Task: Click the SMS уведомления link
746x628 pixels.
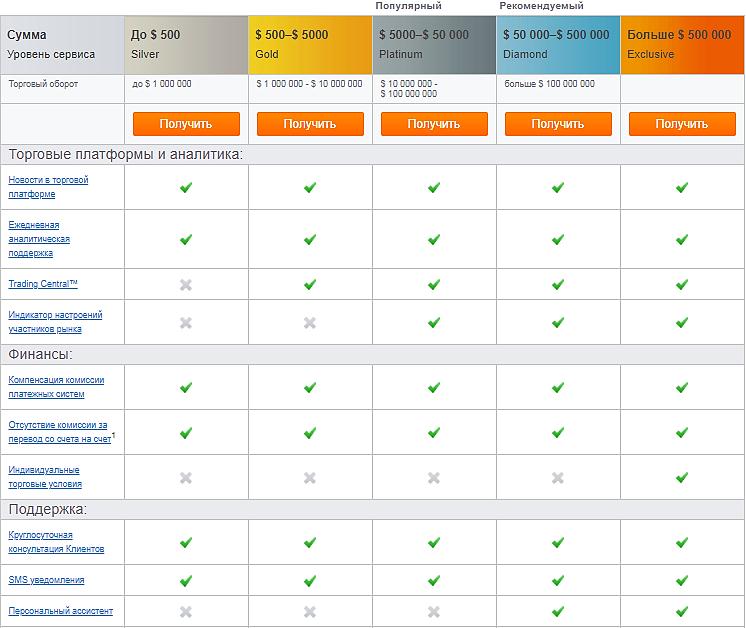Action: 46,580
